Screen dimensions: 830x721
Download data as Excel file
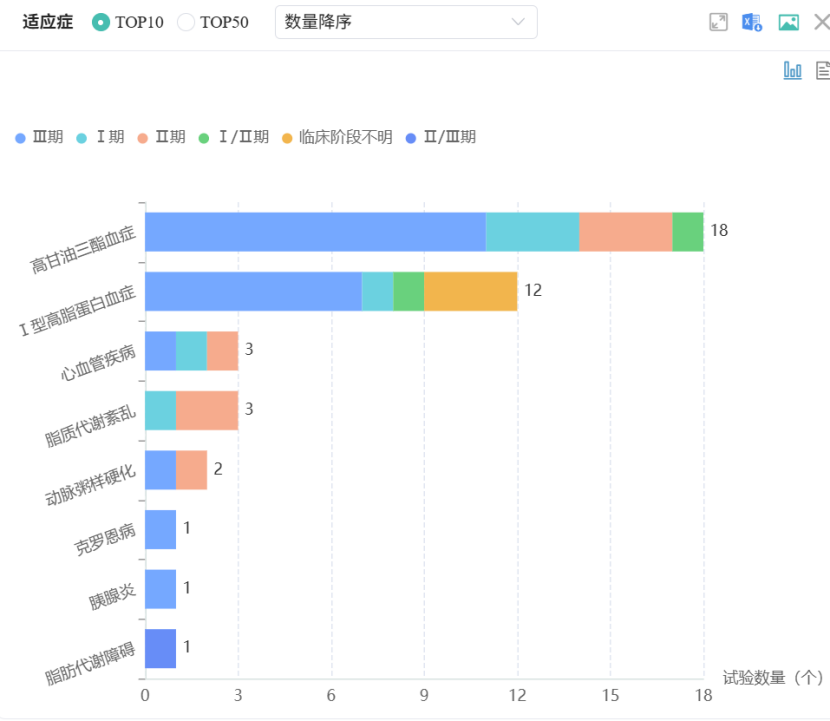coord(752,22)
